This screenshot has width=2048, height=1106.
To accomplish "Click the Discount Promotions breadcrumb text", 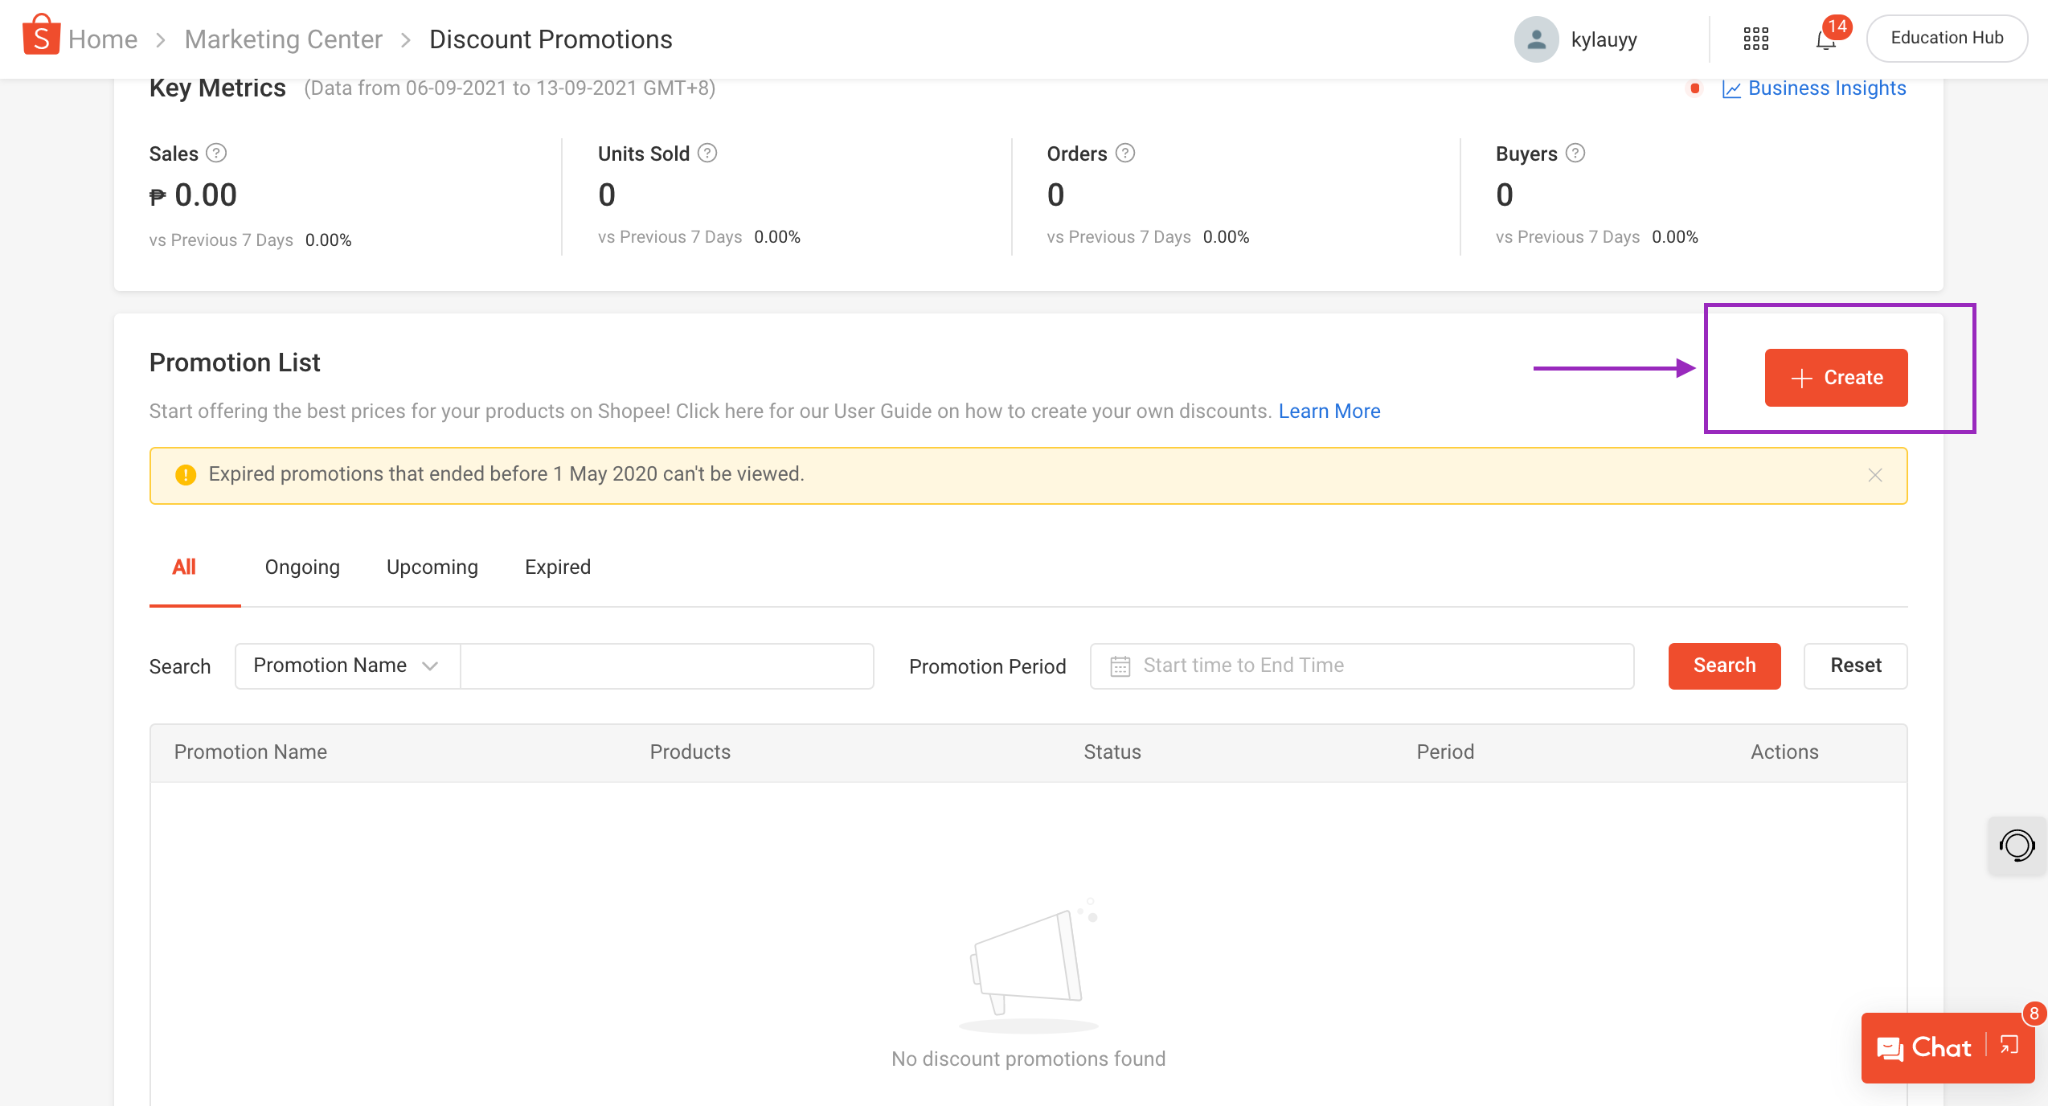I will click(x=551, y=39).
